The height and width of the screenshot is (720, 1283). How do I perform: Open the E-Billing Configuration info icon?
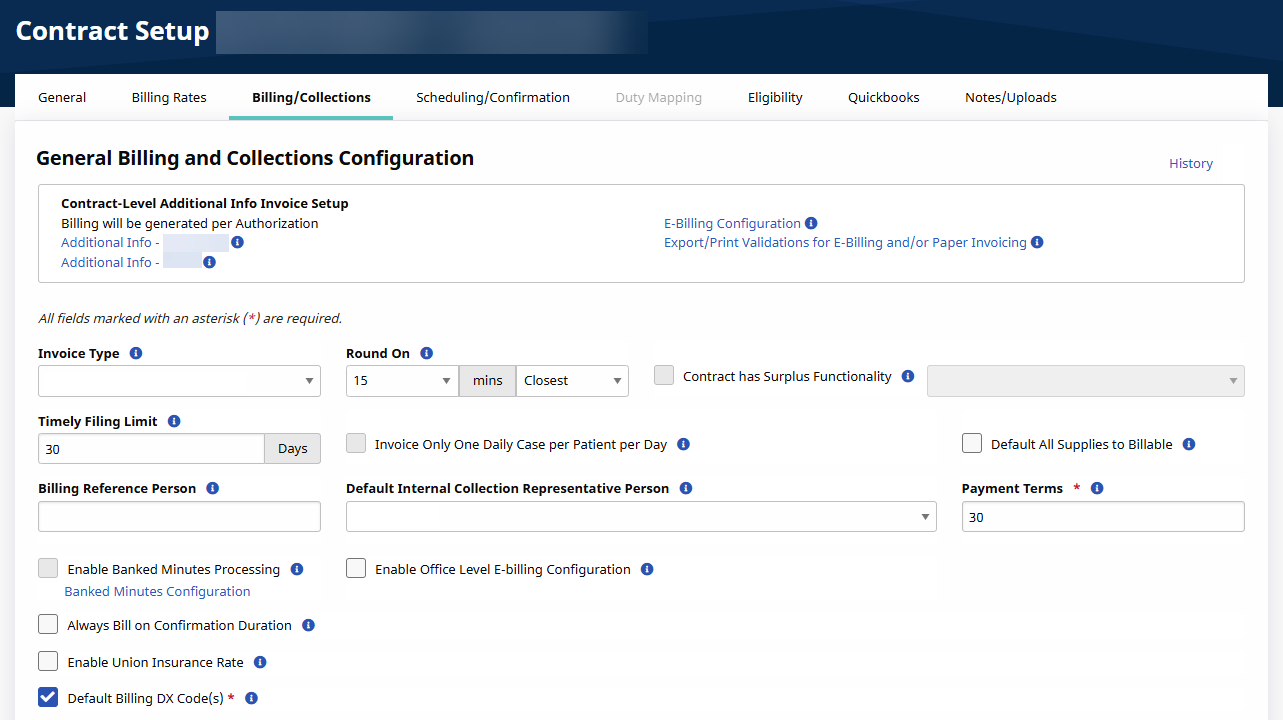[x=811, y=223]
